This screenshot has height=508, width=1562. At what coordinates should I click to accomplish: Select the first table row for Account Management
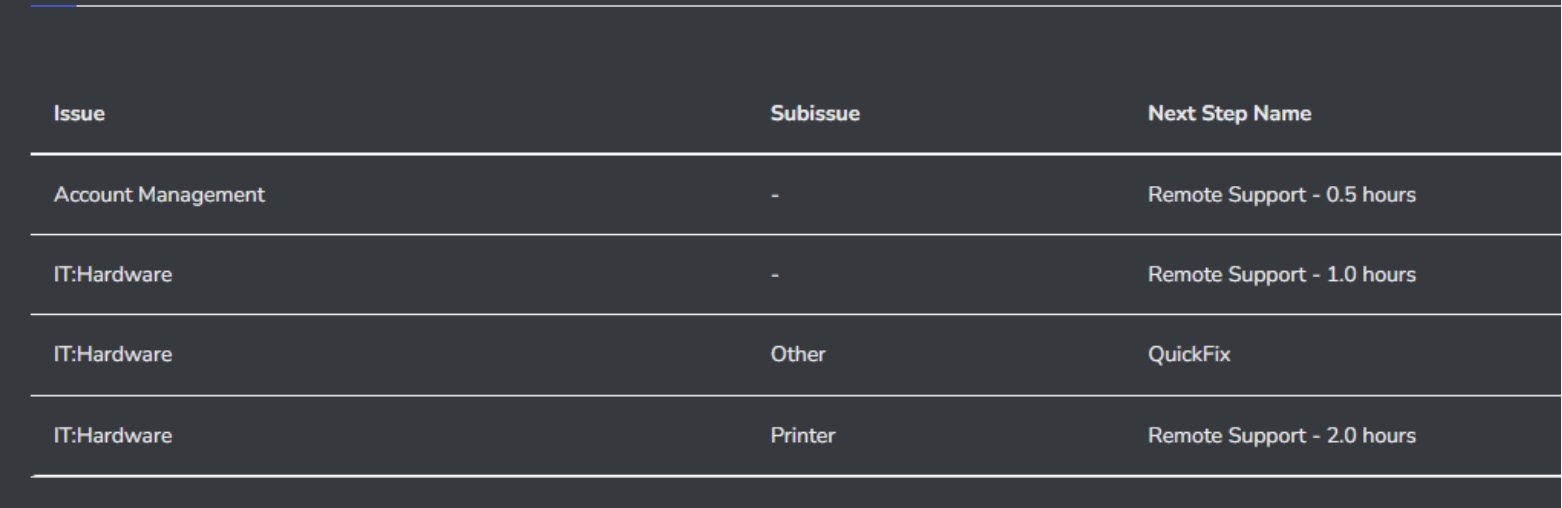point(500,195)
